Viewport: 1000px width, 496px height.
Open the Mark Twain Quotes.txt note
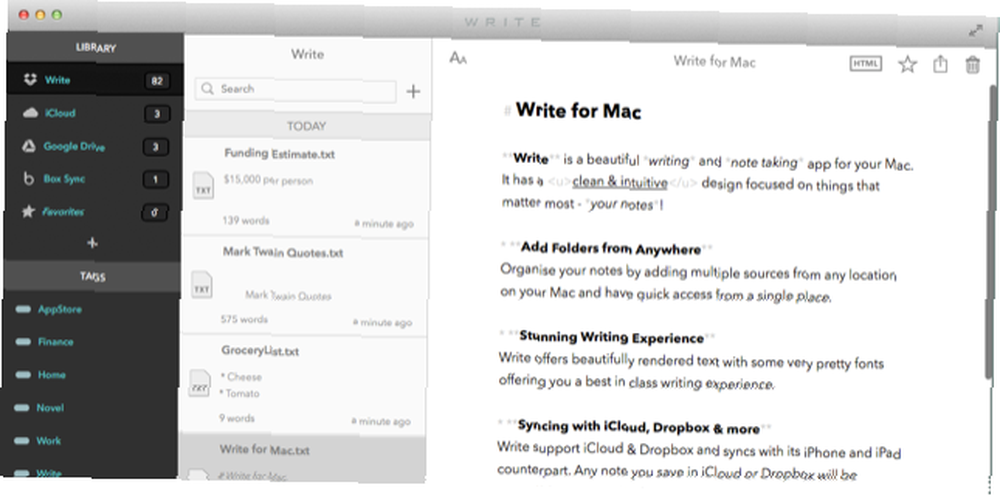[x=305, y=288]
